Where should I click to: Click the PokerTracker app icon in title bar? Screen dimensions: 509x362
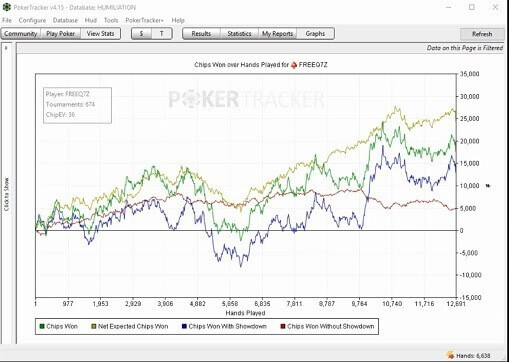pyautogui.click(x=6, y=7)
